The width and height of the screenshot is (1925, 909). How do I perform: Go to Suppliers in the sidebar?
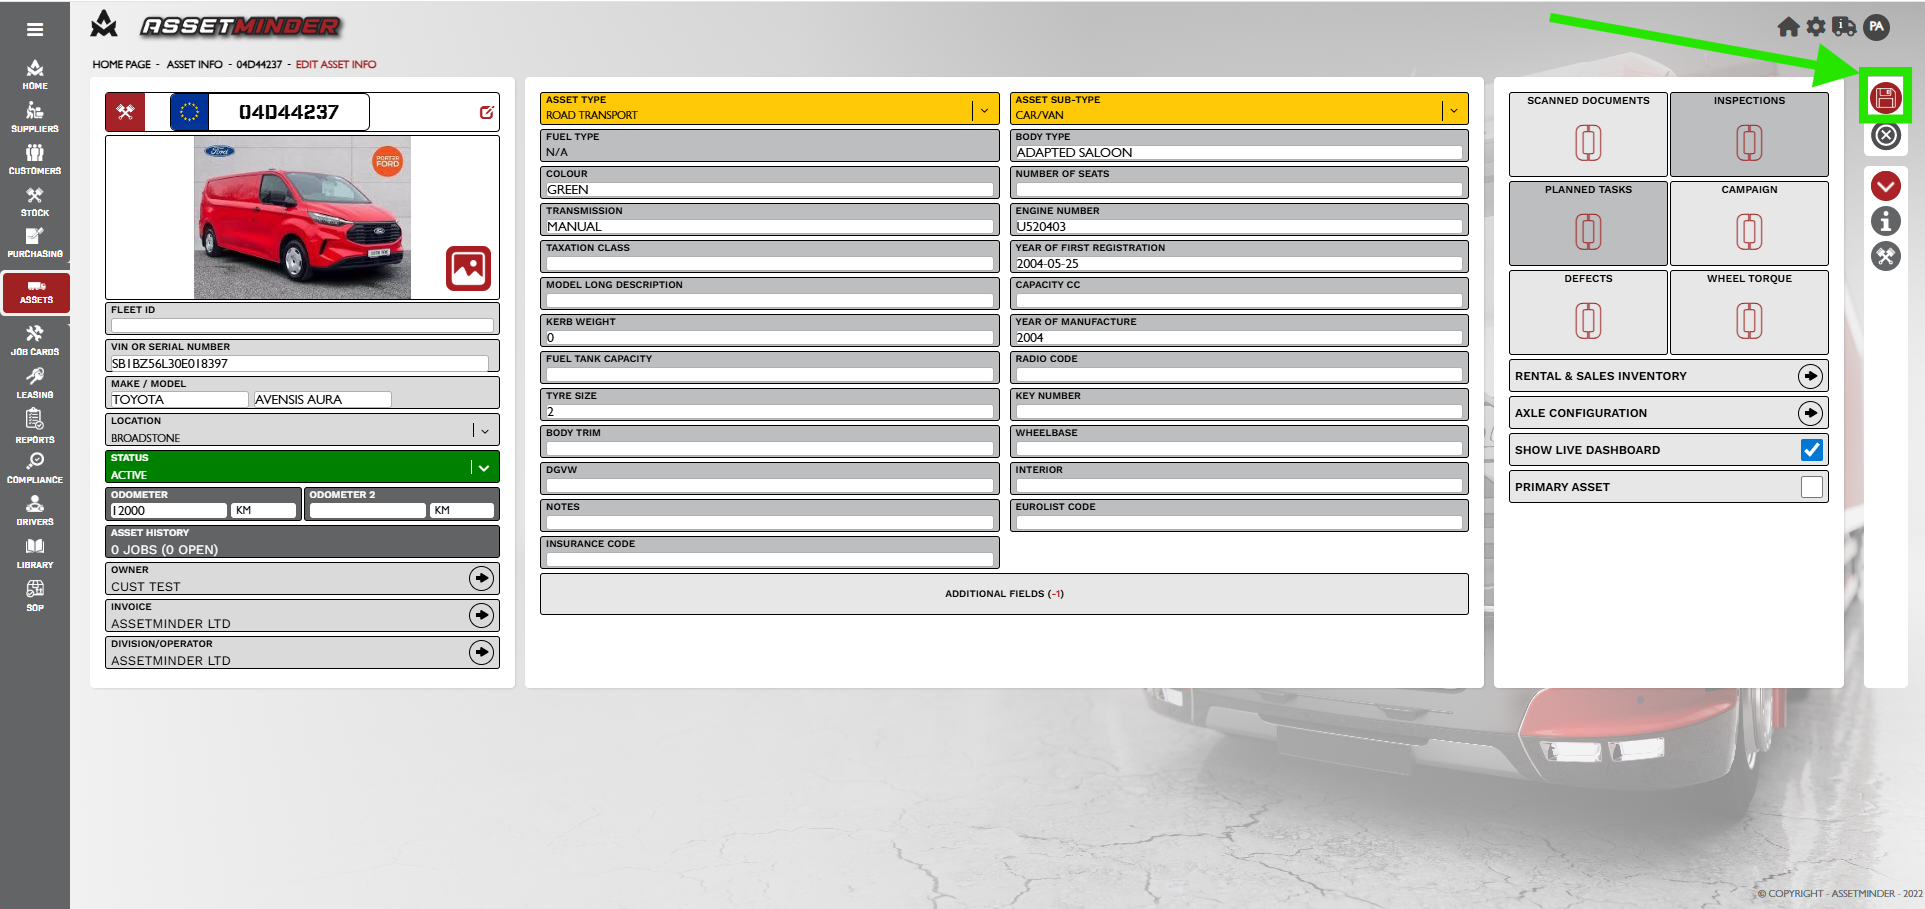pos(35,117)
